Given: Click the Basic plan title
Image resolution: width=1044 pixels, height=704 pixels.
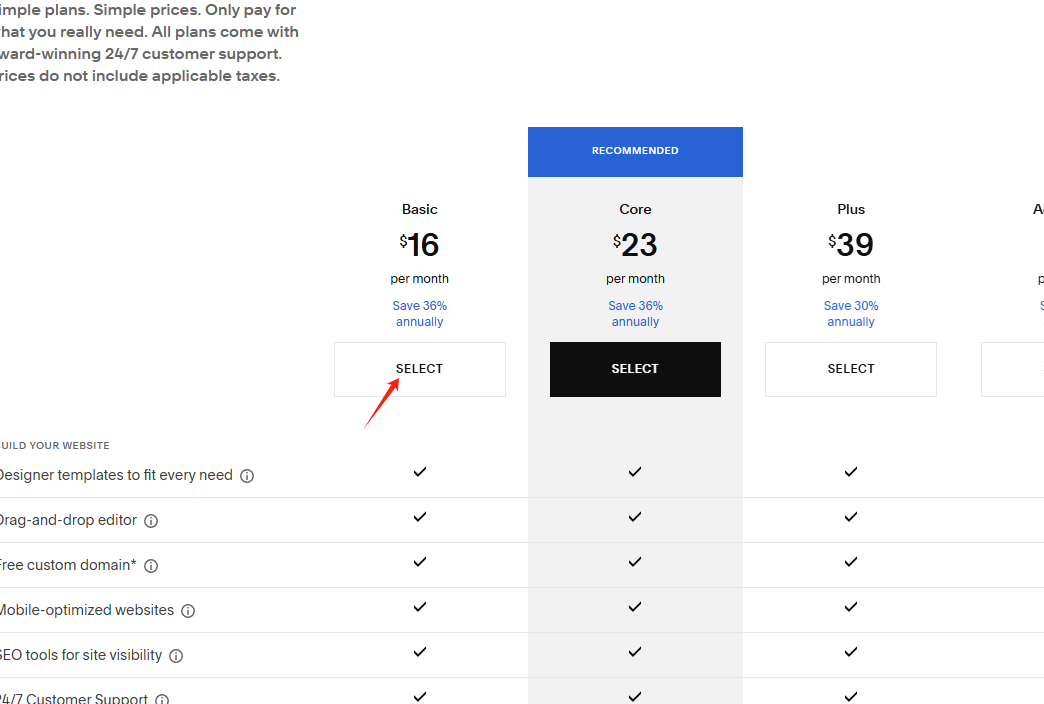Looking at the screenshot, I should coord(420,209).
